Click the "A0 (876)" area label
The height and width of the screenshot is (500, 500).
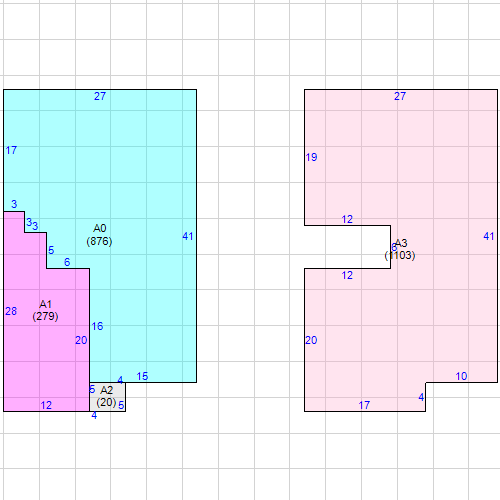[x=99, y=235]
